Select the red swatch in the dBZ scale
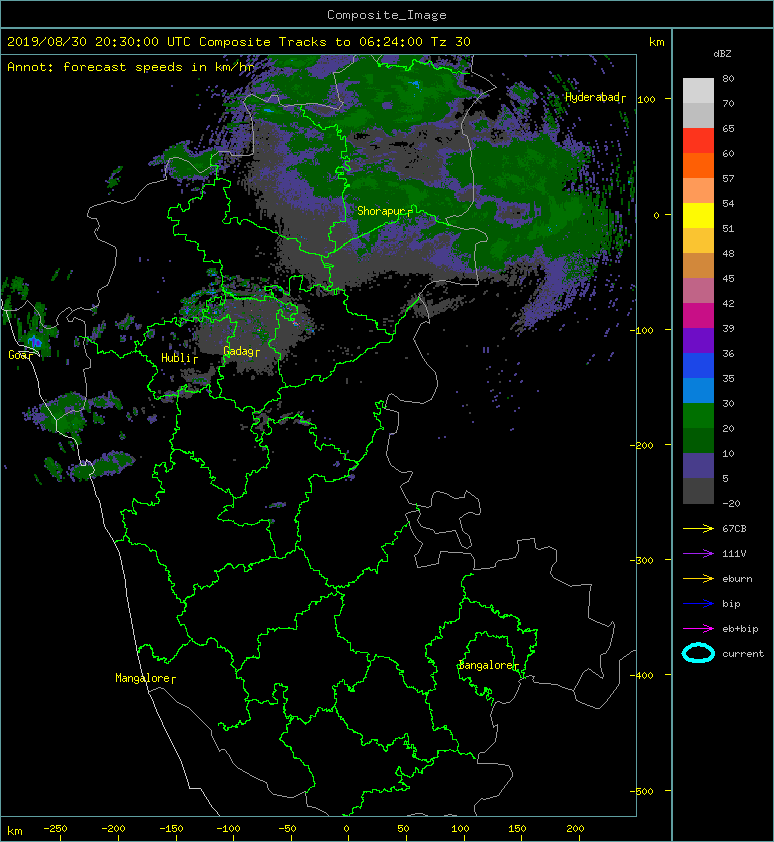Viewport: 774px width, 842px height. pyautogui.click(x=698, y=140)
